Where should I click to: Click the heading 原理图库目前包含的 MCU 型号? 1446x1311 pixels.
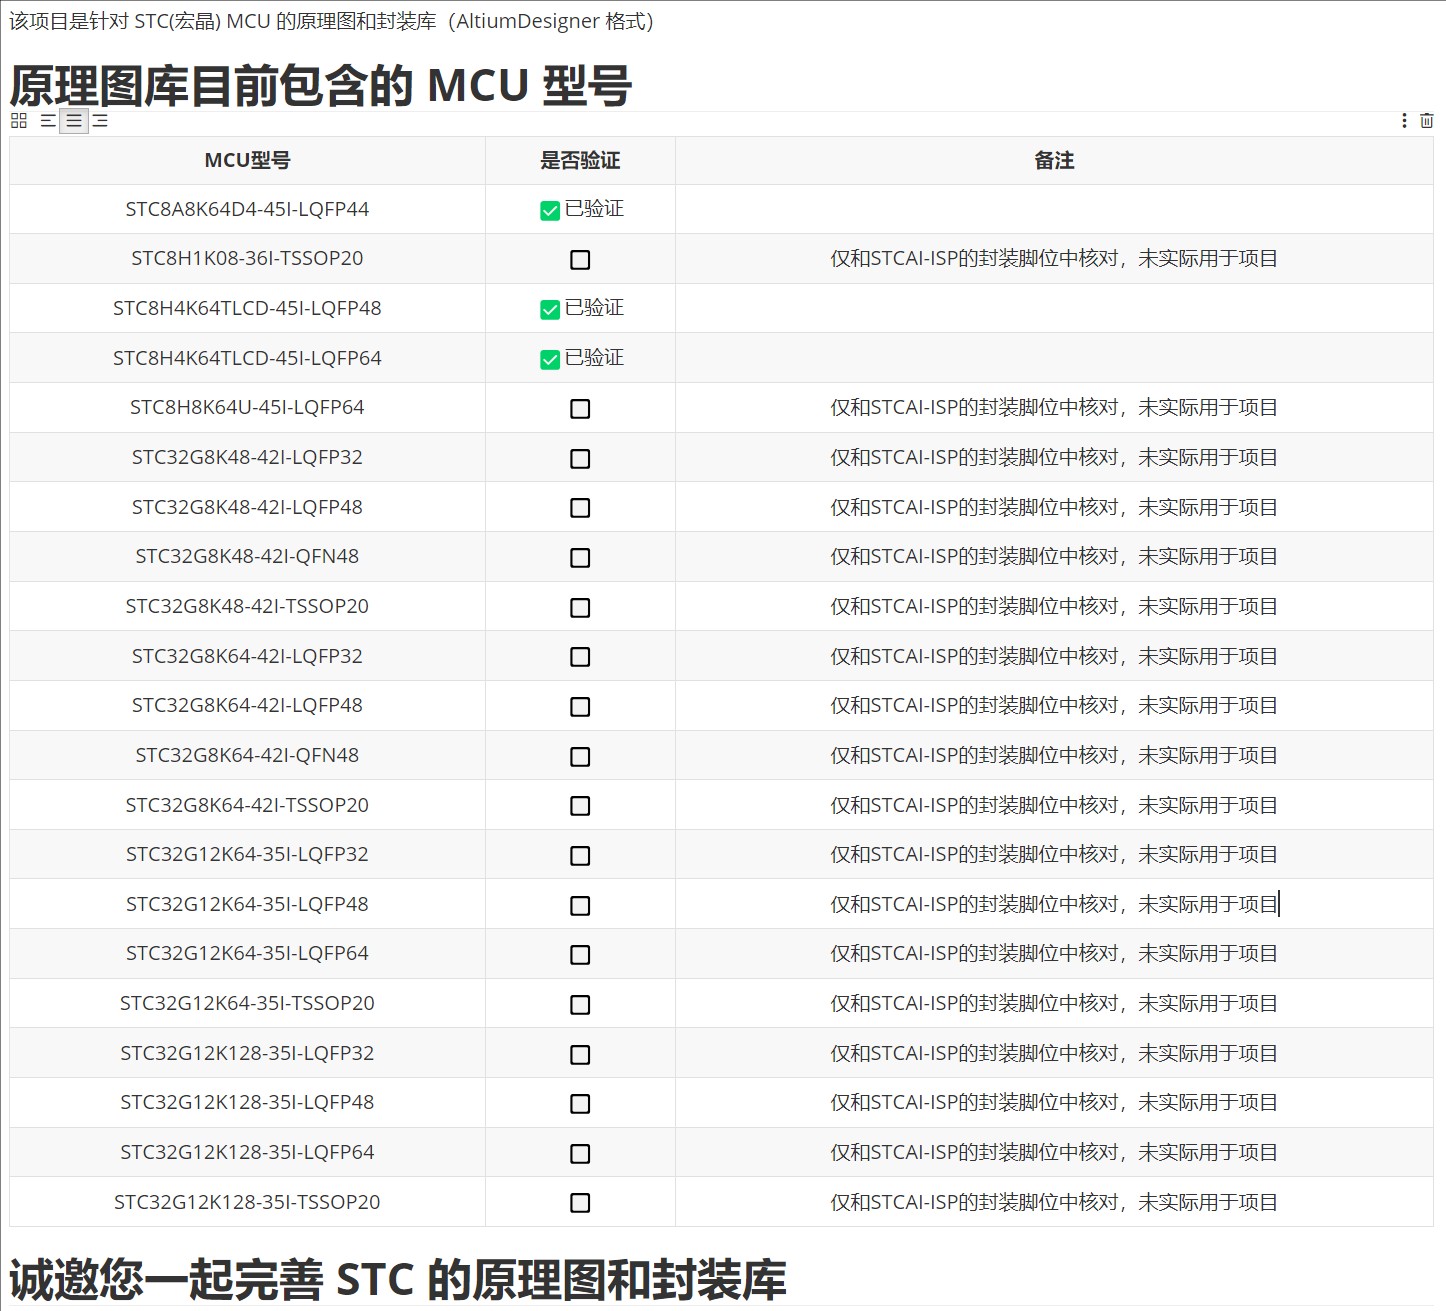tap(320, 85)
